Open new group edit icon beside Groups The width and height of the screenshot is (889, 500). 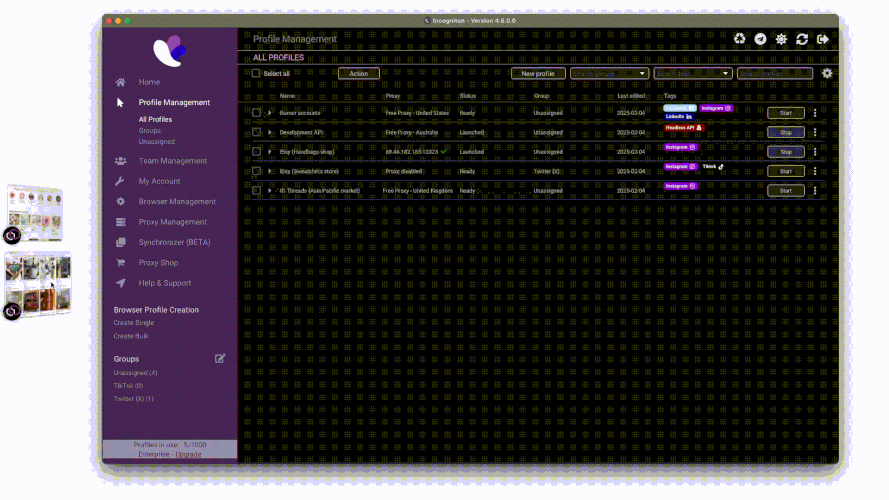220,358
